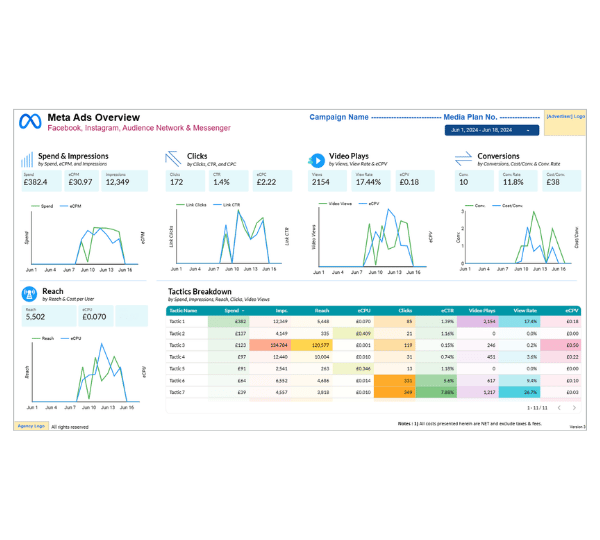Click the Meta infinity logo
The width and height of the screenshot is (600, 540).
pyautogui.click(x=30, y=121)
